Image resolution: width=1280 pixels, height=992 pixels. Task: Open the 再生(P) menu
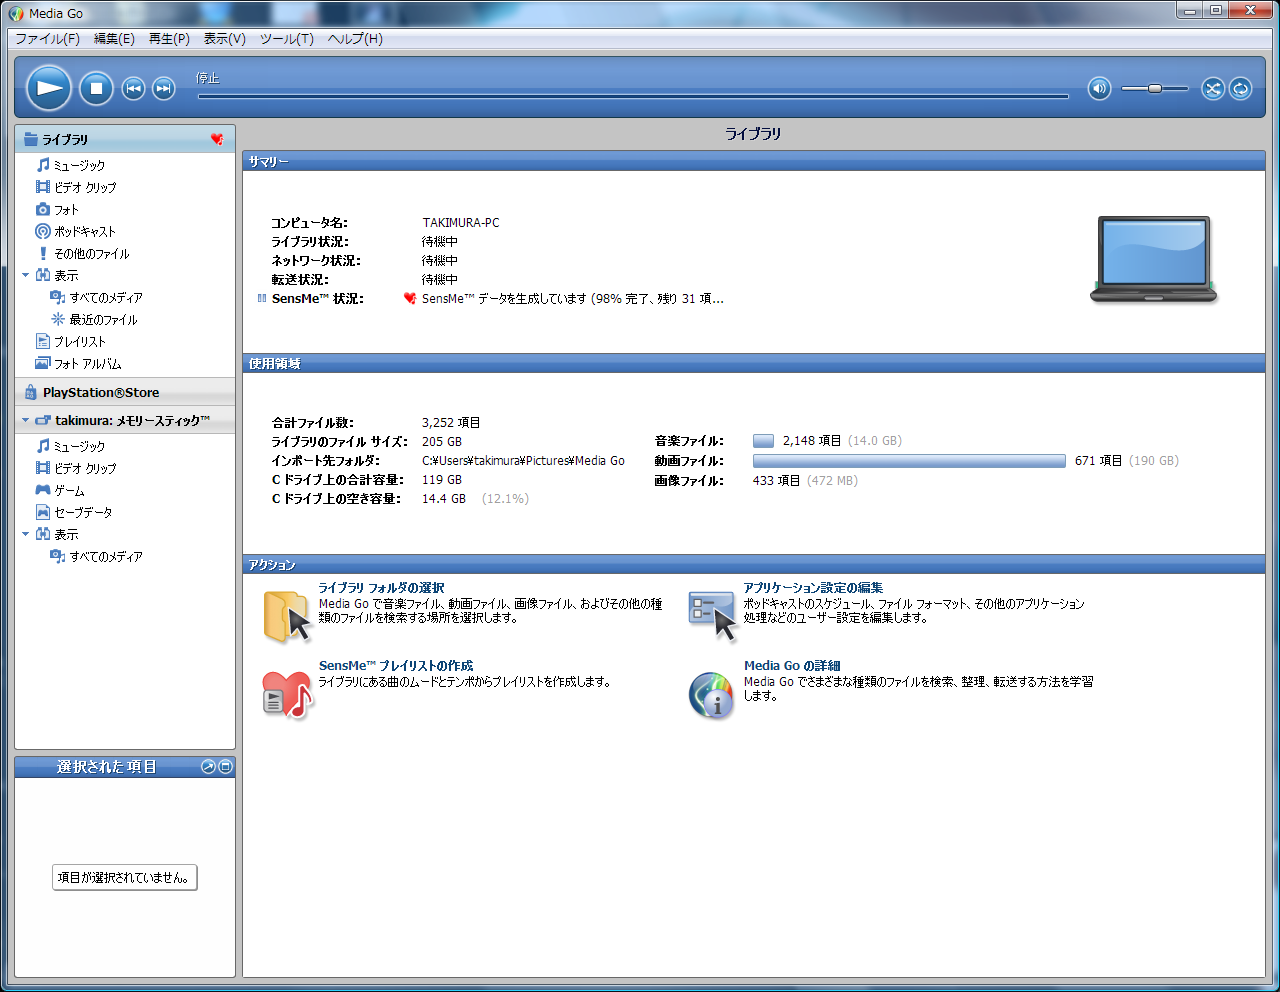pos(169,39)
